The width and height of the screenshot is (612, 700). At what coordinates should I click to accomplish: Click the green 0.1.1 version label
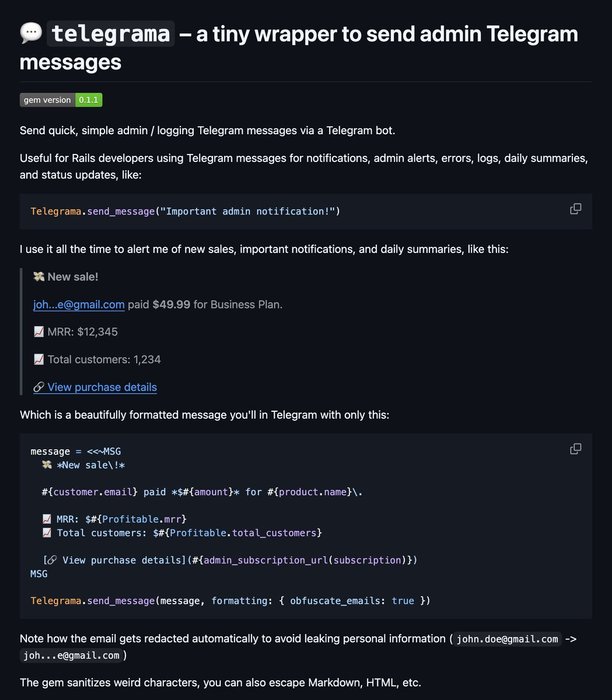pyautogui.click(x=88, y=100)
